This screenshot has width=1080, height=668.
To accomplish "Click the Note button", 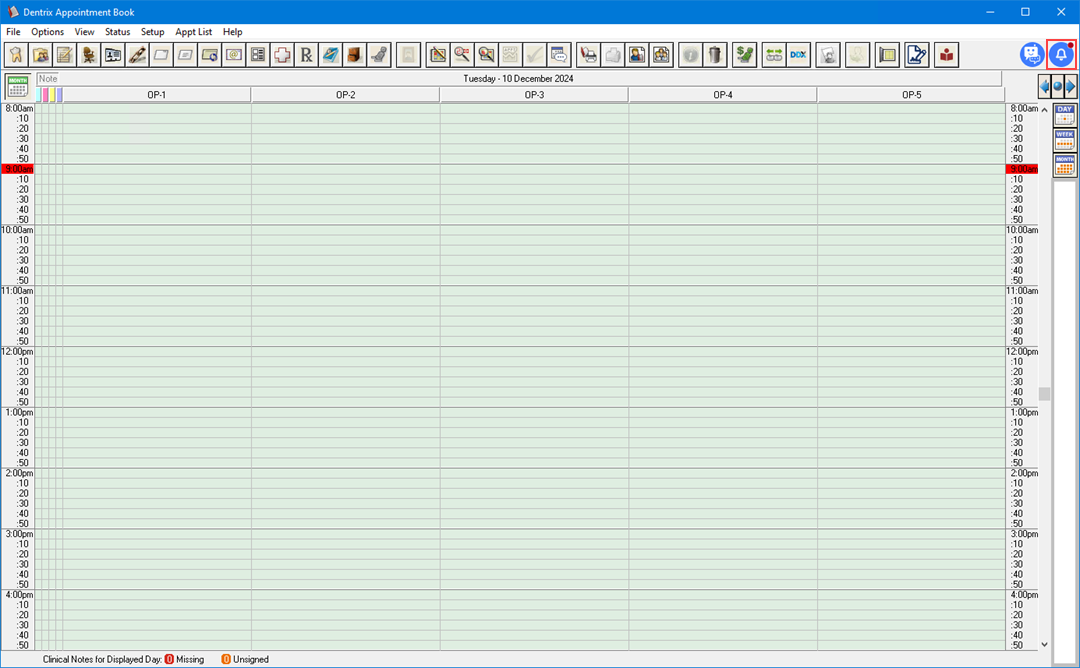I will coord(48,78).
